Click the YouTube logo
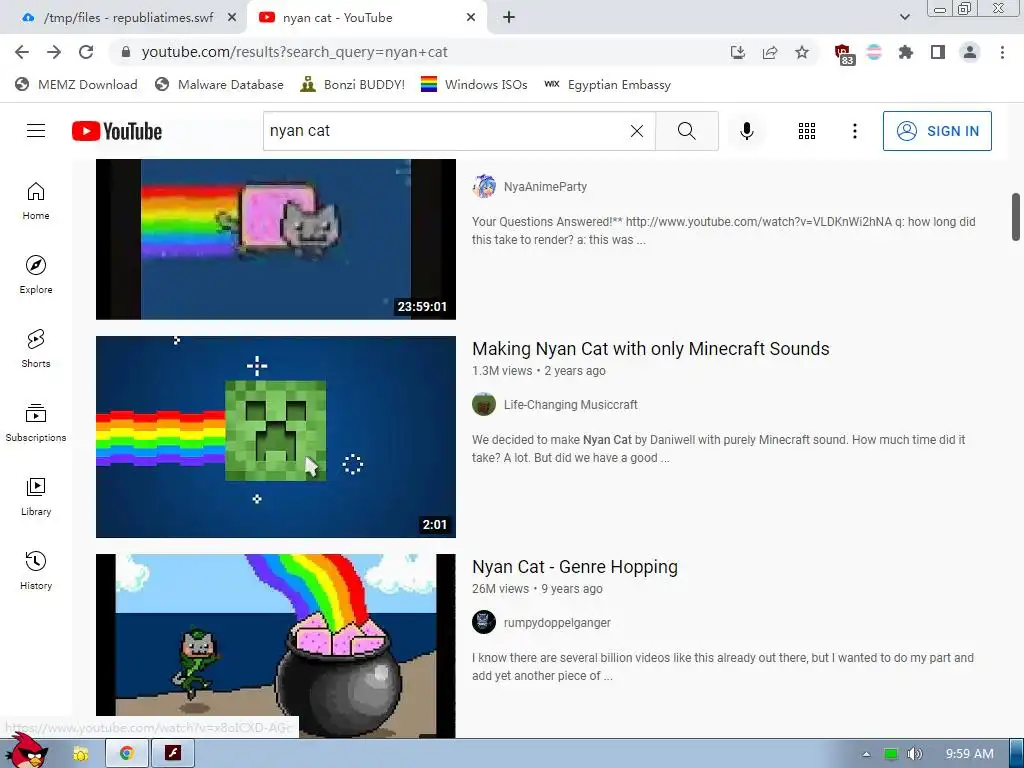1024x768 pixels. click(117, 131)
